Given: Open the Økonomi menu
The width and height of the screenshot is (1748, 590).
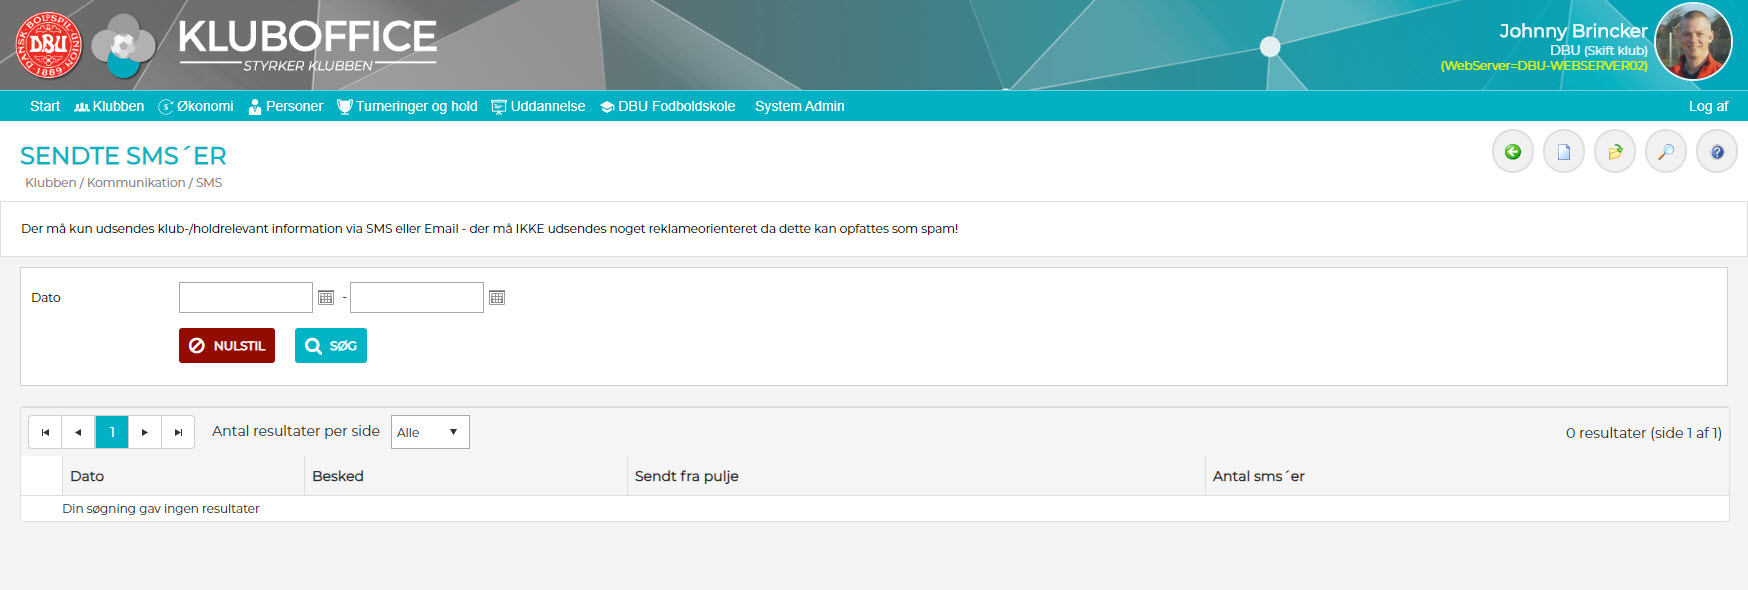Looking at the screenshot, I should (196, 106).
